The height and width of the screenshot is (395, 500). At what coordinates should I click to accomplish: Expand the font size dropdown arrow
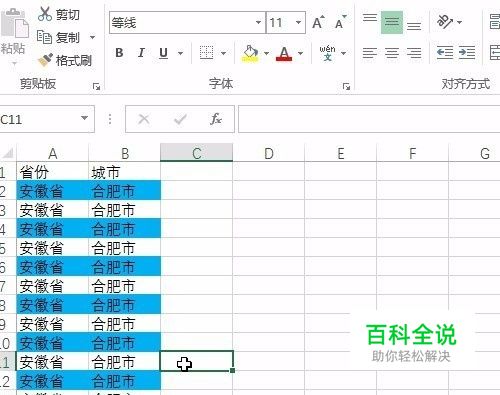(x=299, y=23)
